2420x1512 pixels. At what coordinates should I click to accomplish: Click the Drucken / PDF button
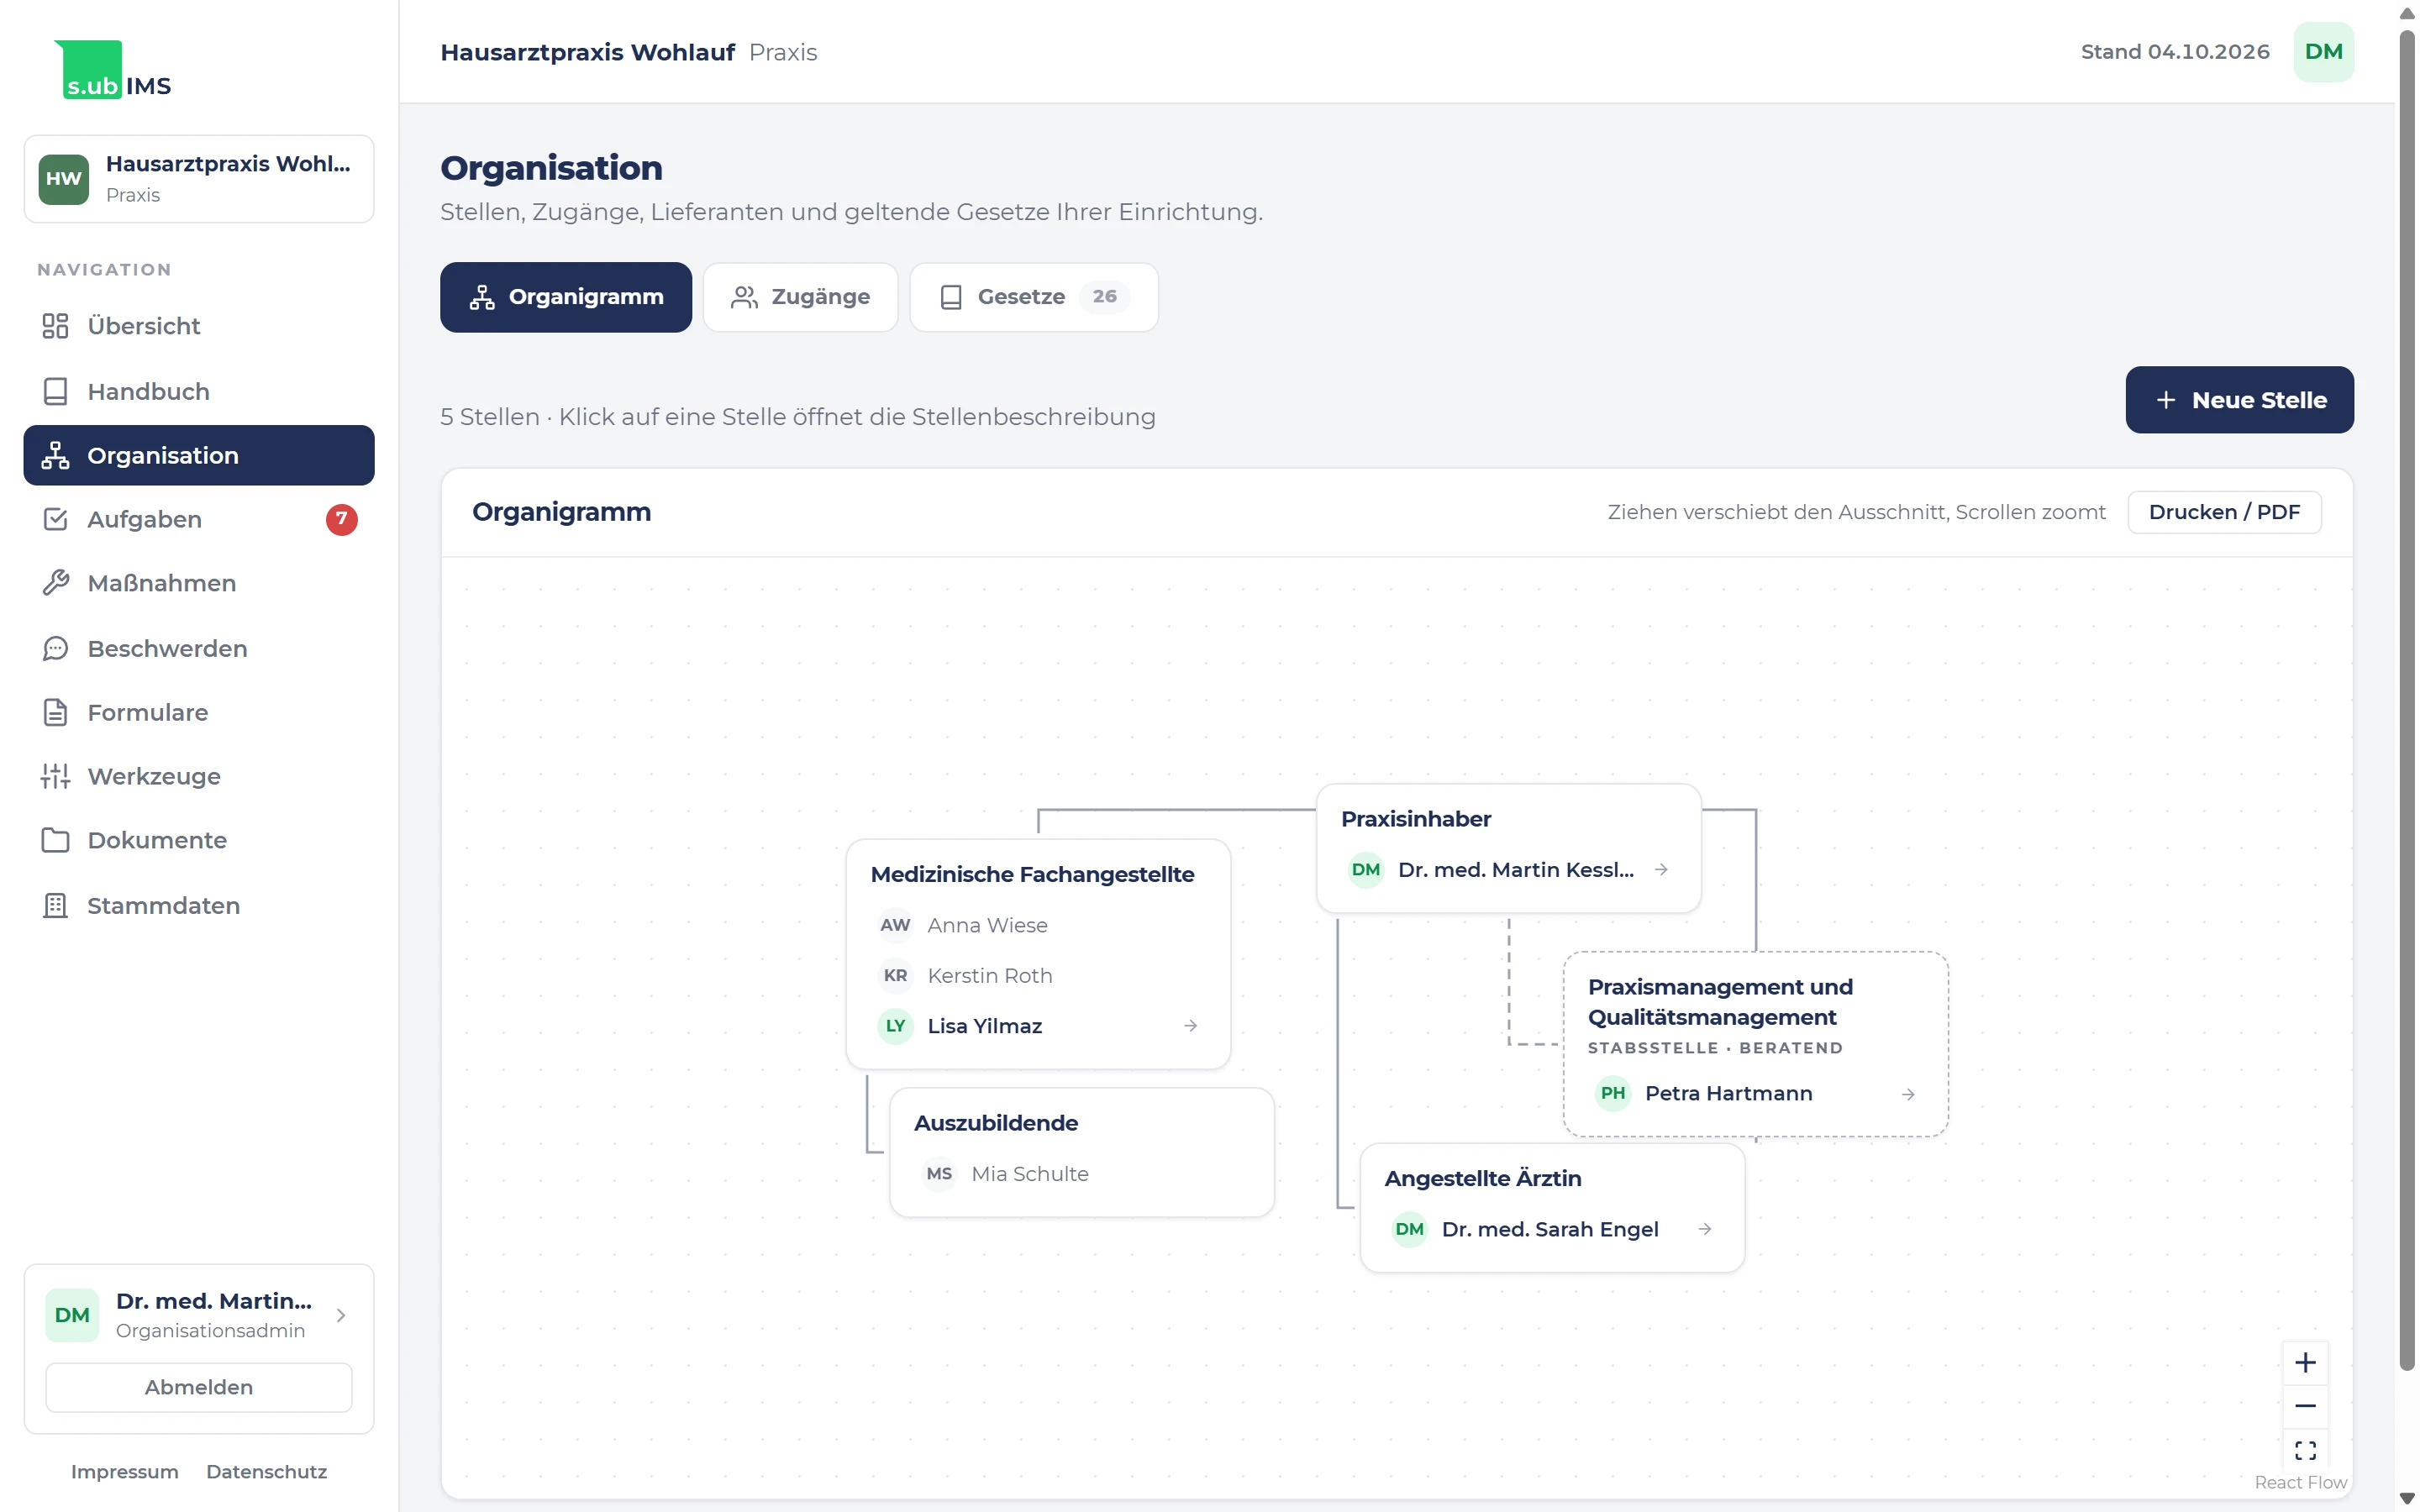pos(2224,512)
